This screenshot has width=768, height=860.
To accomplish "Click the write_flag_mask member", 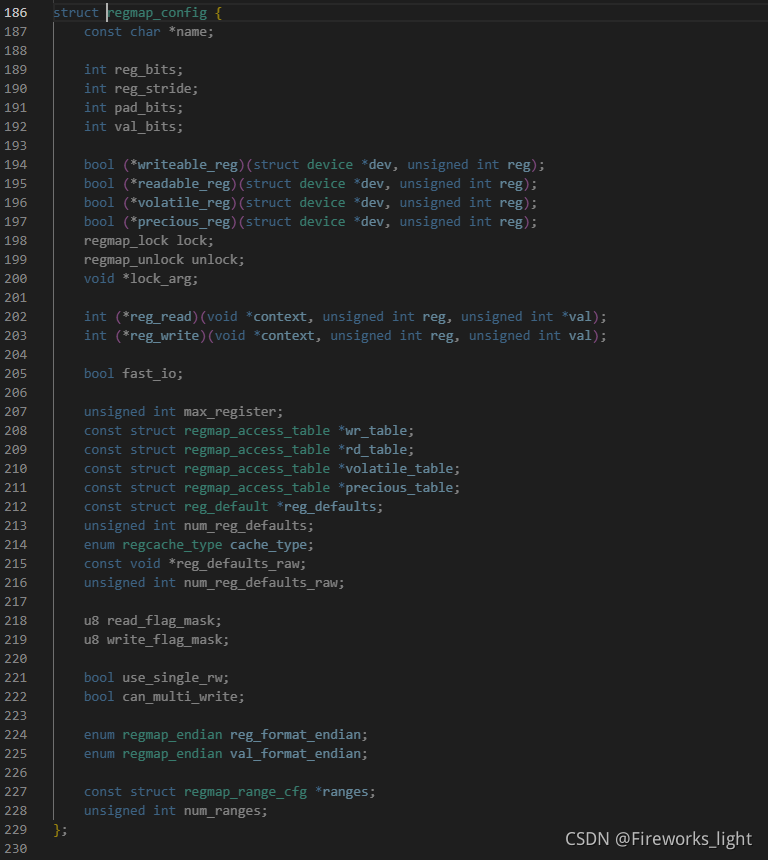I will [x=165, y=640].
